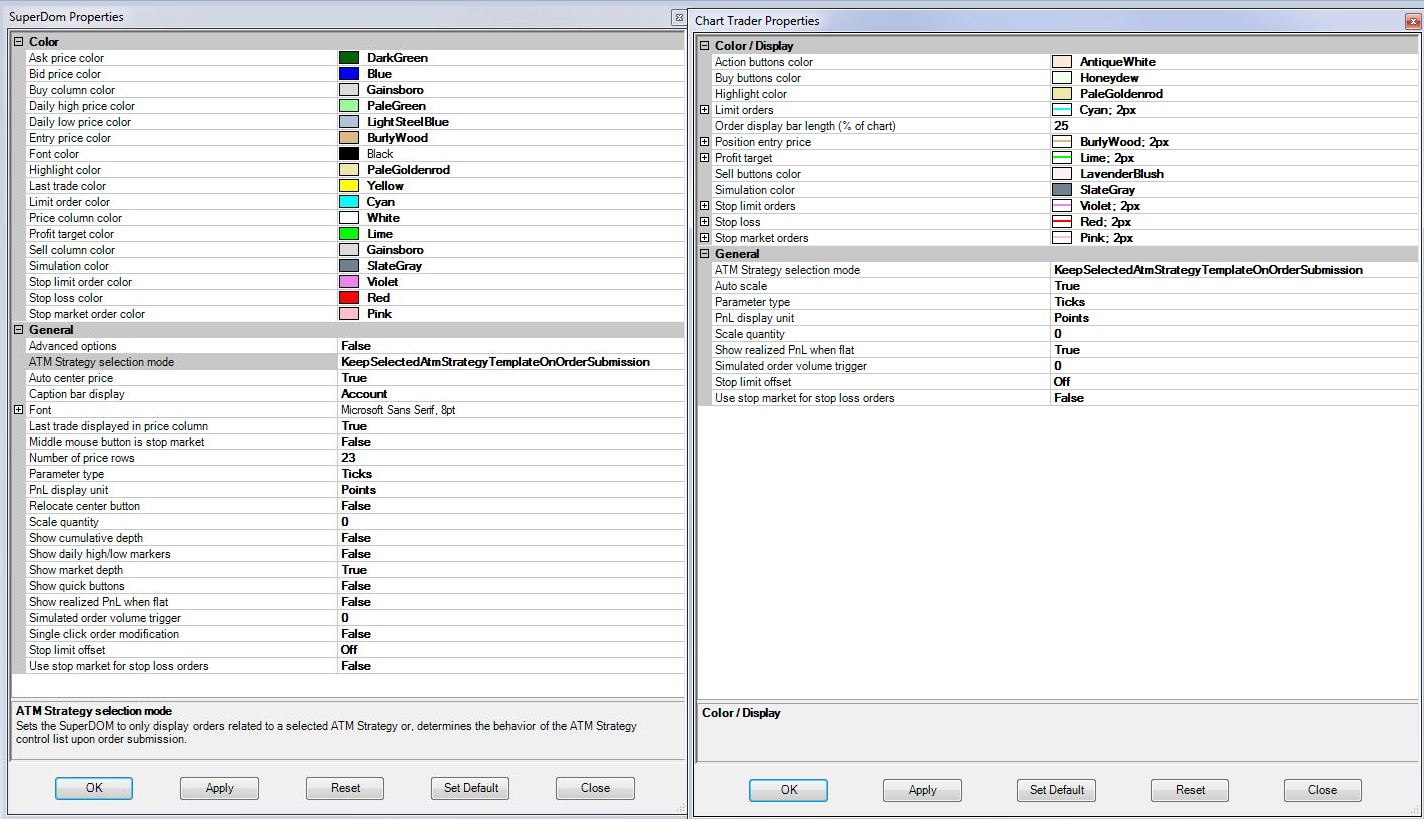Screen dimensions: 1424x819
Task: Pick the Violet Stop limit order color swatch in SuperDom
Action: (x=349, y=282)
